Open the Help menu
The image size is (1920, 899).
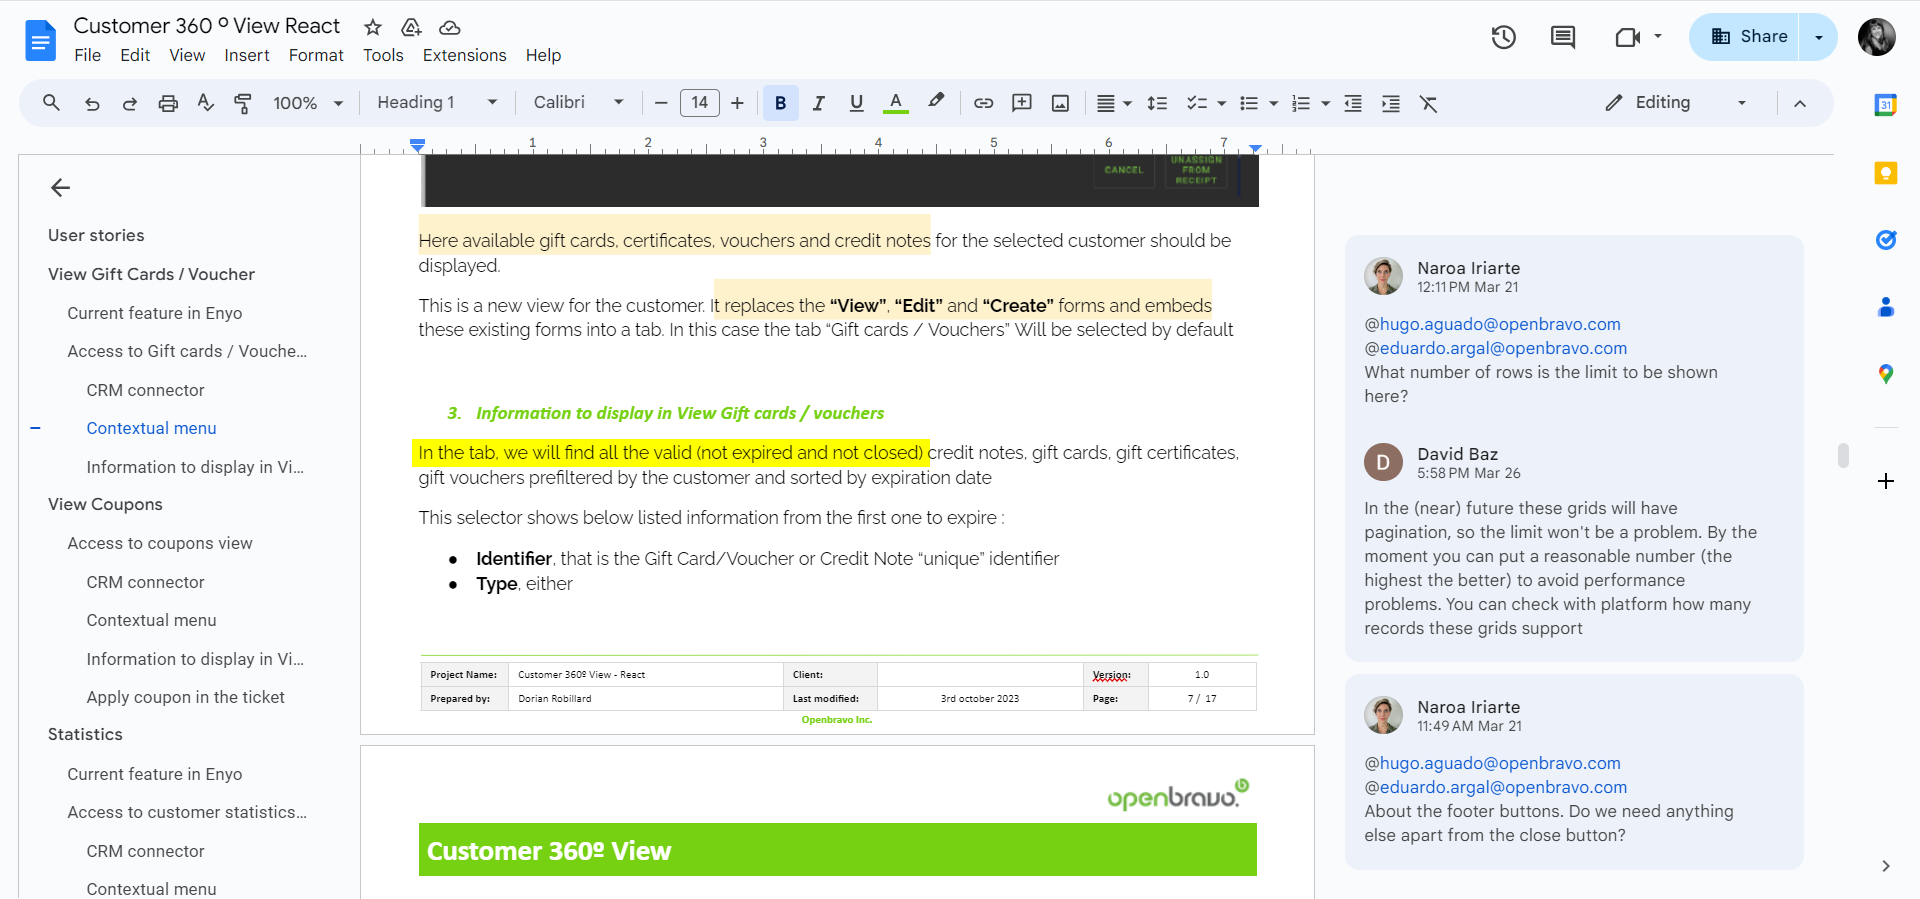pos(543,55)
